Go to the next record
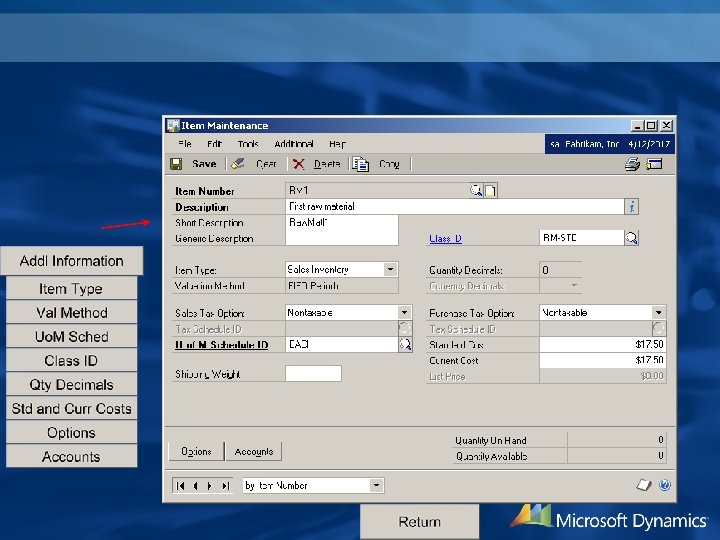Image resolution: width=720 pixels, height=540 pixels. click(210, 485)
